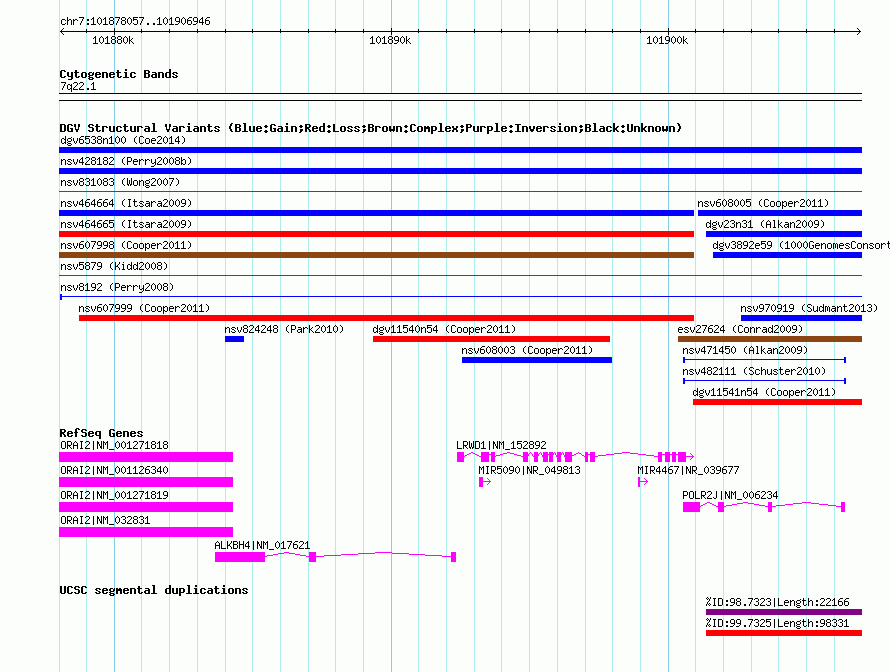Click the ORAI2|NM_001271819 transcript label
The height and width of the screenshot is (672, 890).
tap(114, 495)
